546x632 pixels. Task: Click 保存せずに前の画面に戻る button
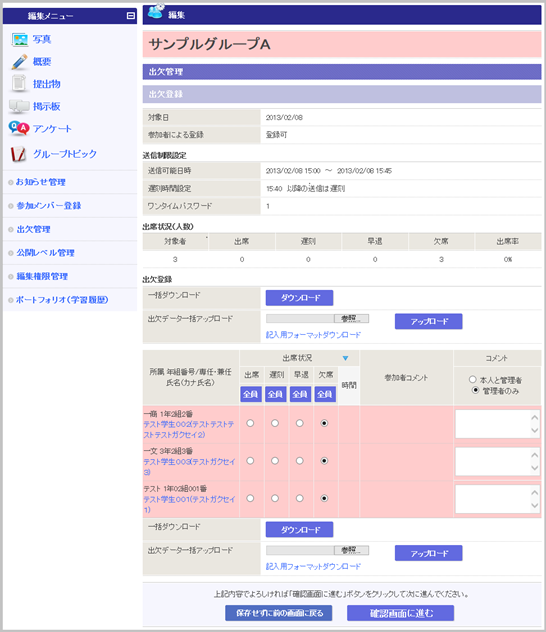[x=278, y=613]
